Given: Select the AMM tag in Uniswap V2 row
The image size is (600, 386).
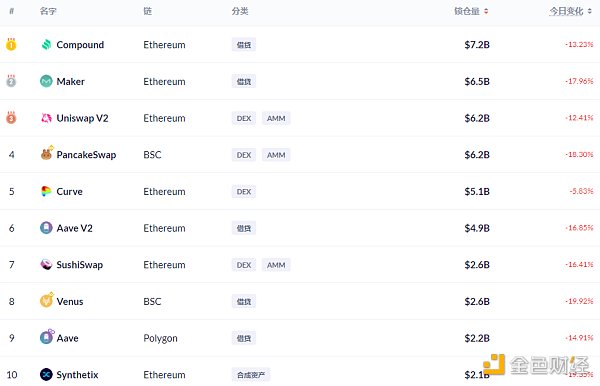Looking at the screenshot, I should point(276,118).
